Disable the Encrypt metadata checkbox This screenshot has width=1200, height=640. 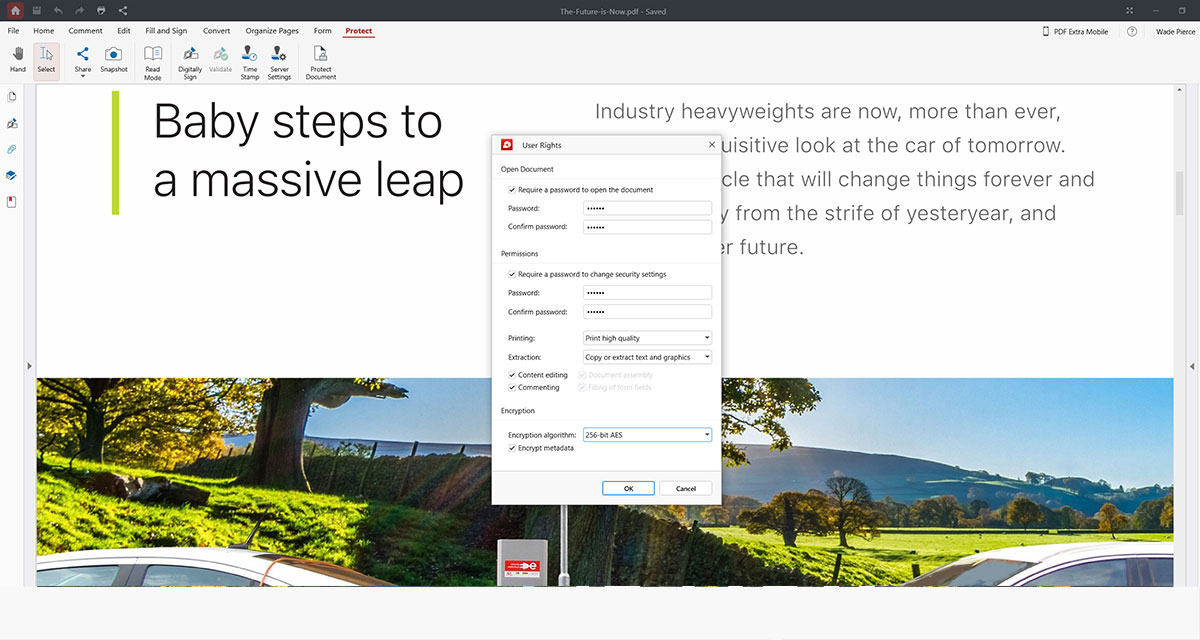(x=513, y=448)
